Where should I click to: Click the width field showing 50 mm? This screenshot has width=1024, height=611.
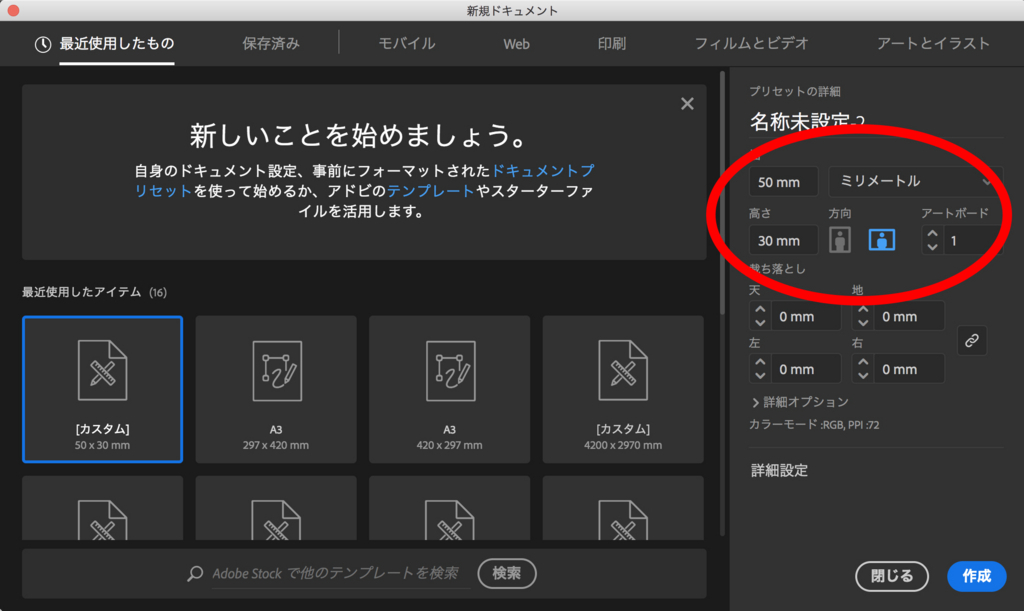pyautogui.click(x=783, y=182)
